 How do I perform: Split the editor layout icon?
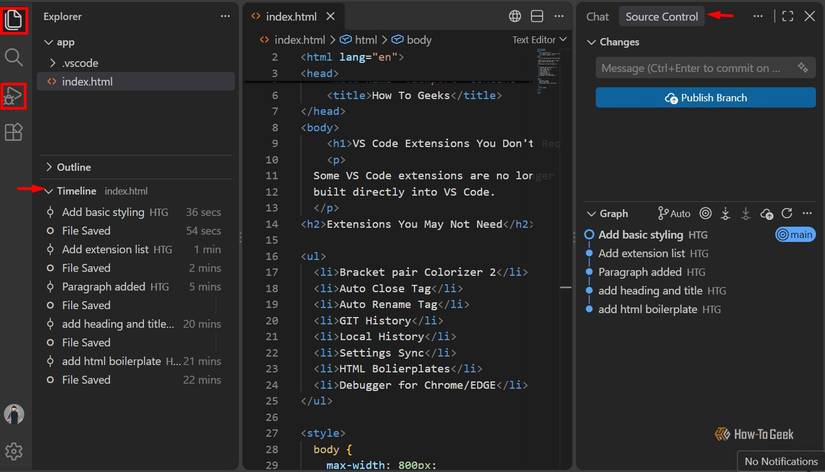pyautogui.click(x=537, y=16)
